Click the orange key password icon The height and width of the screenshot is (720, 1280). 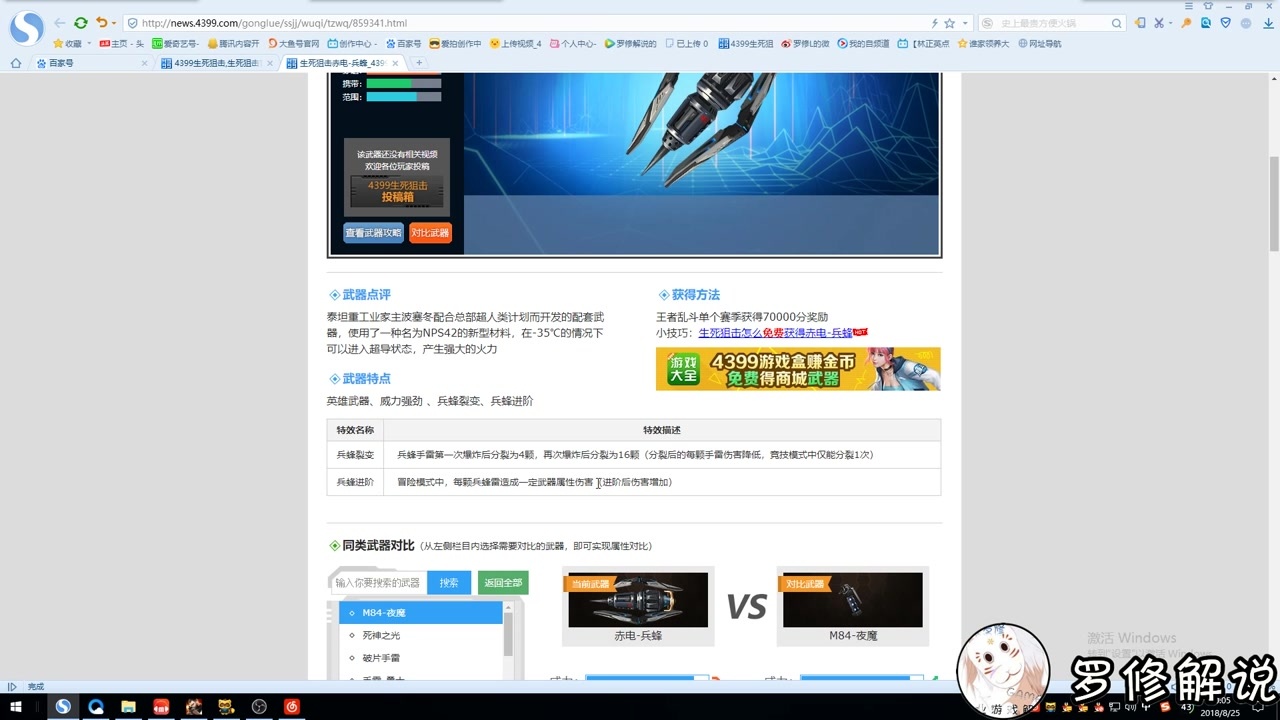click(1187, 23)
